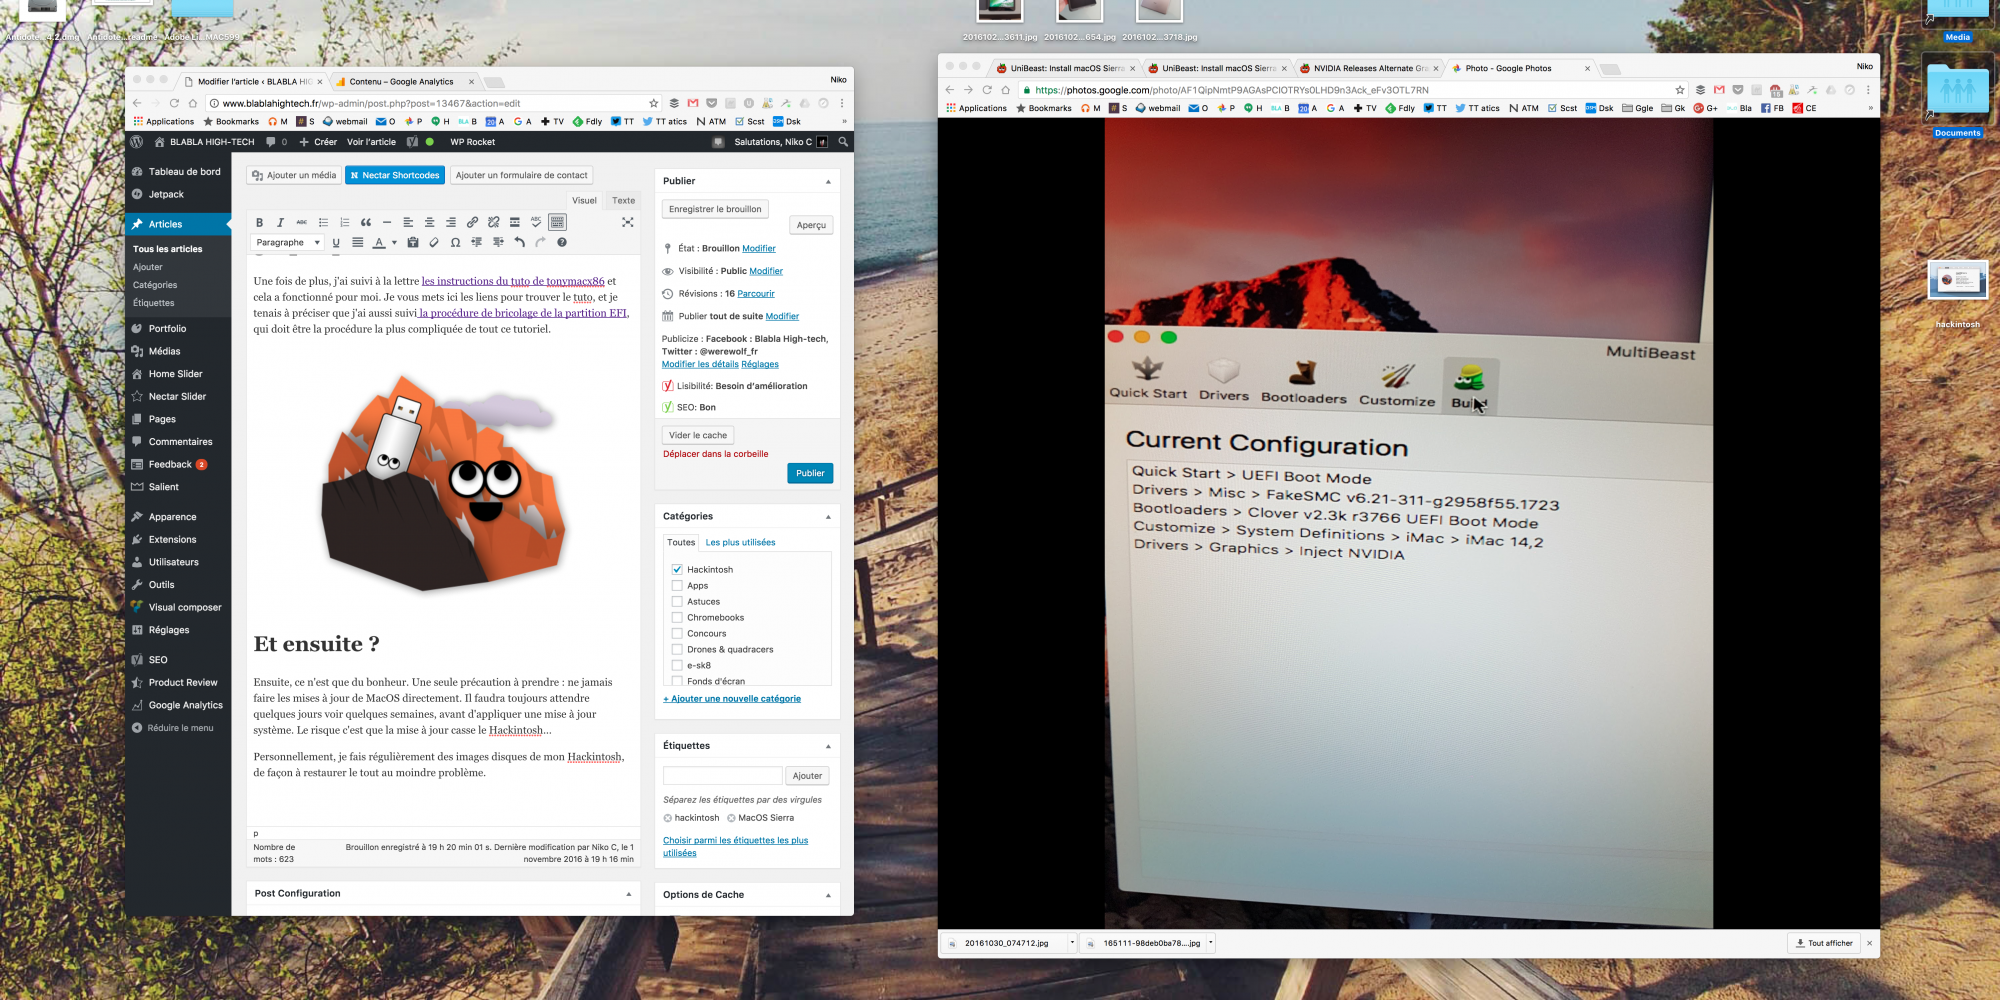
Task: Remove the MacOS Sierra tag
Action: tap(731, 818)
